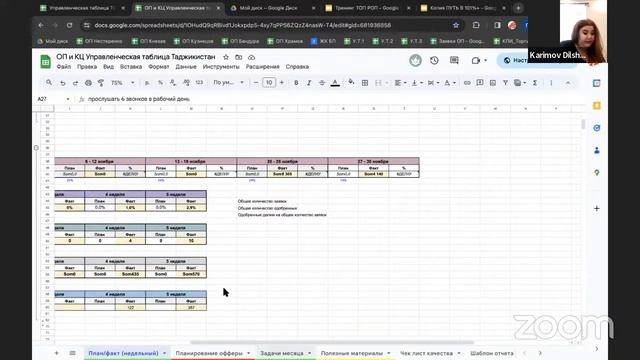Image resolution: width=640 pixels, height=360 pixels.
Task: Open the font family dropdown
Action: click(228, 83)
